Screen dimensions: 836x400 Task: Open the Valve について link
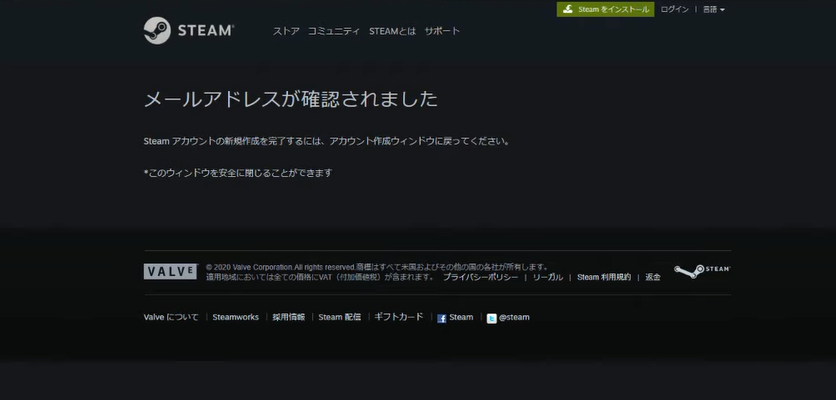171,317
